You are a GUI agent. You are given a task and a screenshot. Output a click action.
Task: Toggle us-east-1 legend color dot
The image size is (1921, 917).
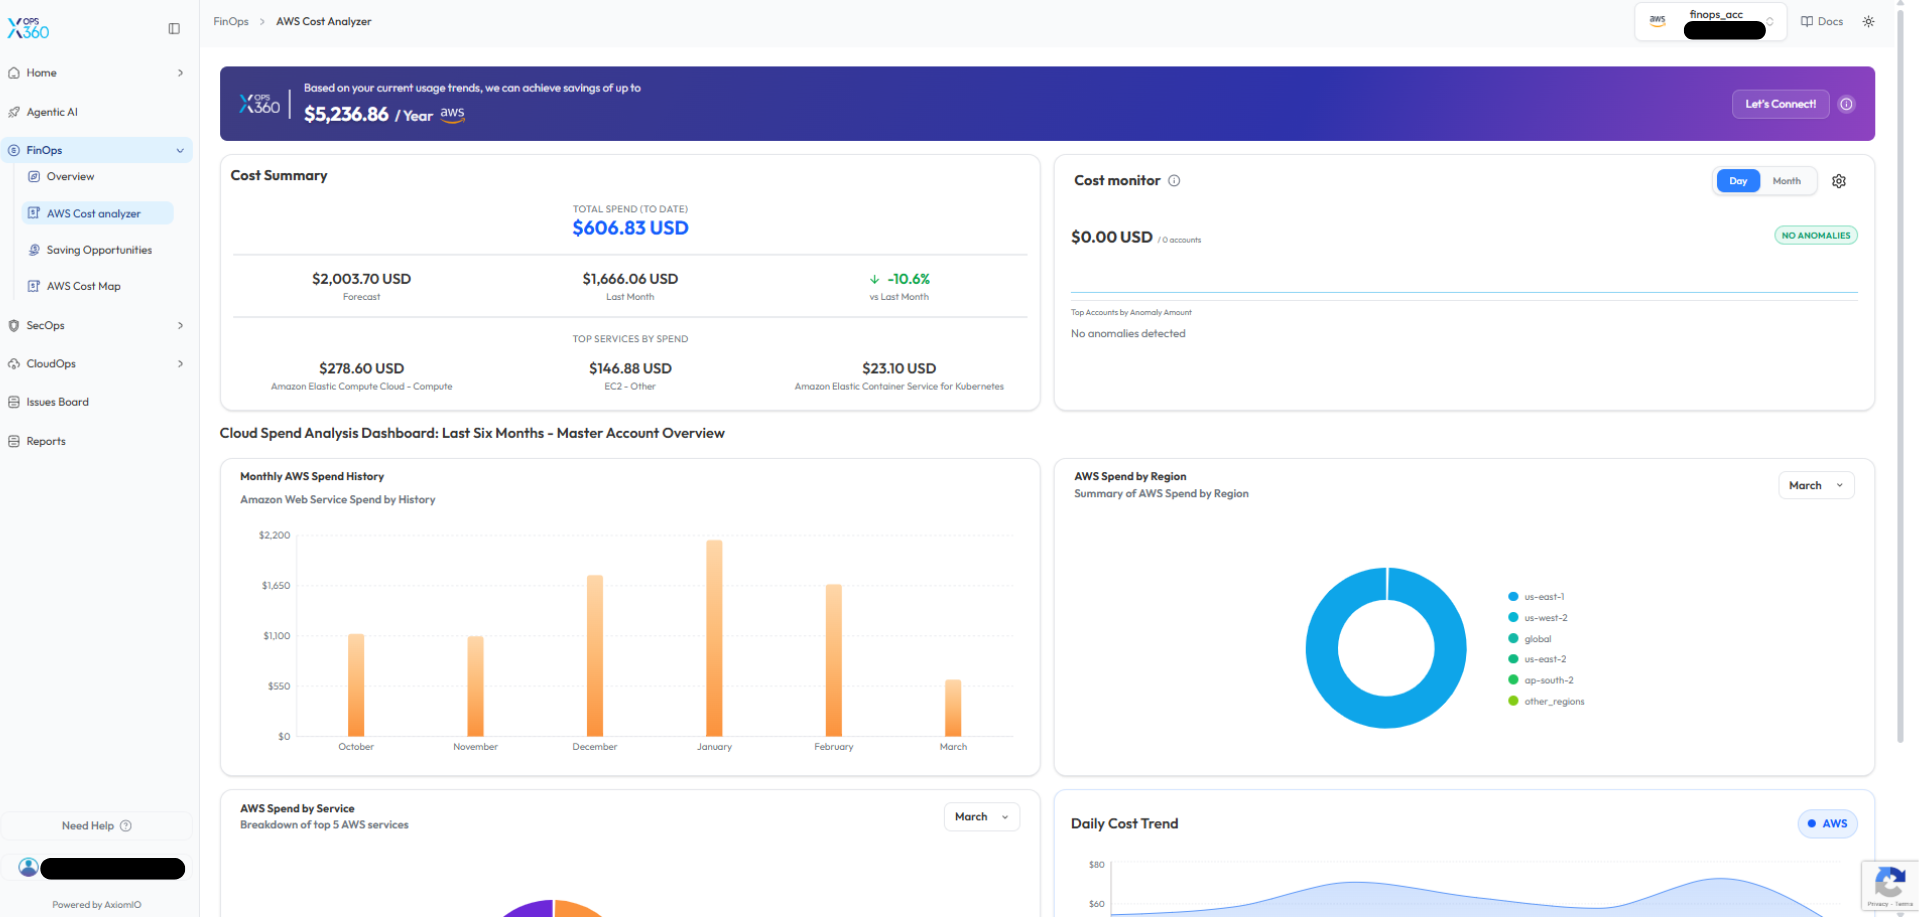point(1513,597)
